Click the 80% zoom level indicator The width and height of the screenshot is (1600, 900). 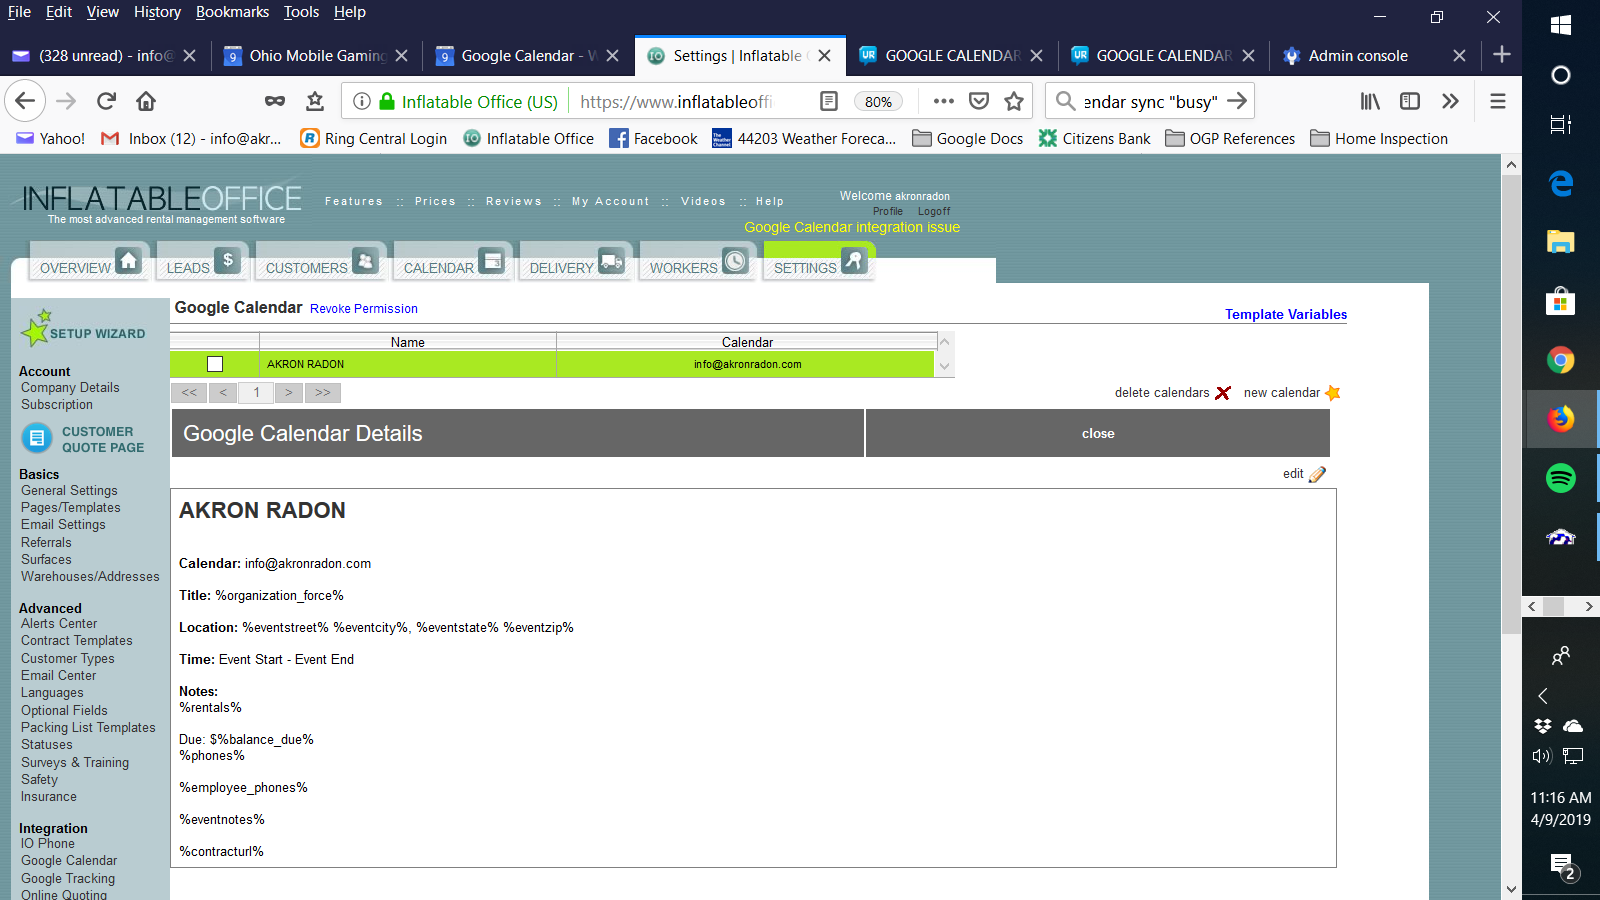tap(878, 102)
